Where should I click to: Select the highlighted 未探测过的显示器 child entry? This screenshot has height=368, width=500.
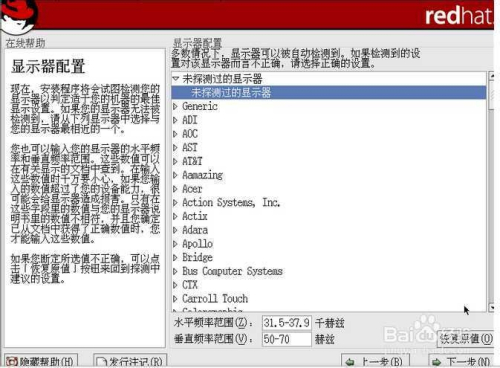[x=329, y=92]
